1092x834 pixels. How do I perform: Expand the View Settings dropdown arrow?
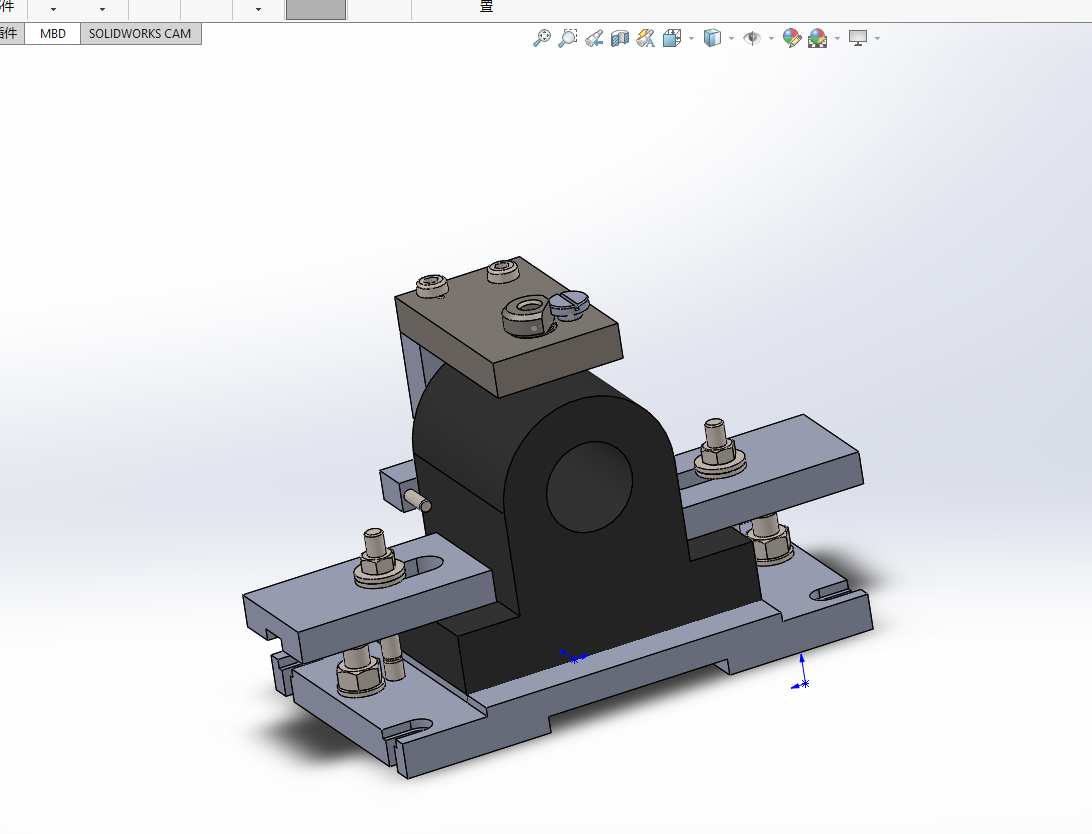click(878, 38)
